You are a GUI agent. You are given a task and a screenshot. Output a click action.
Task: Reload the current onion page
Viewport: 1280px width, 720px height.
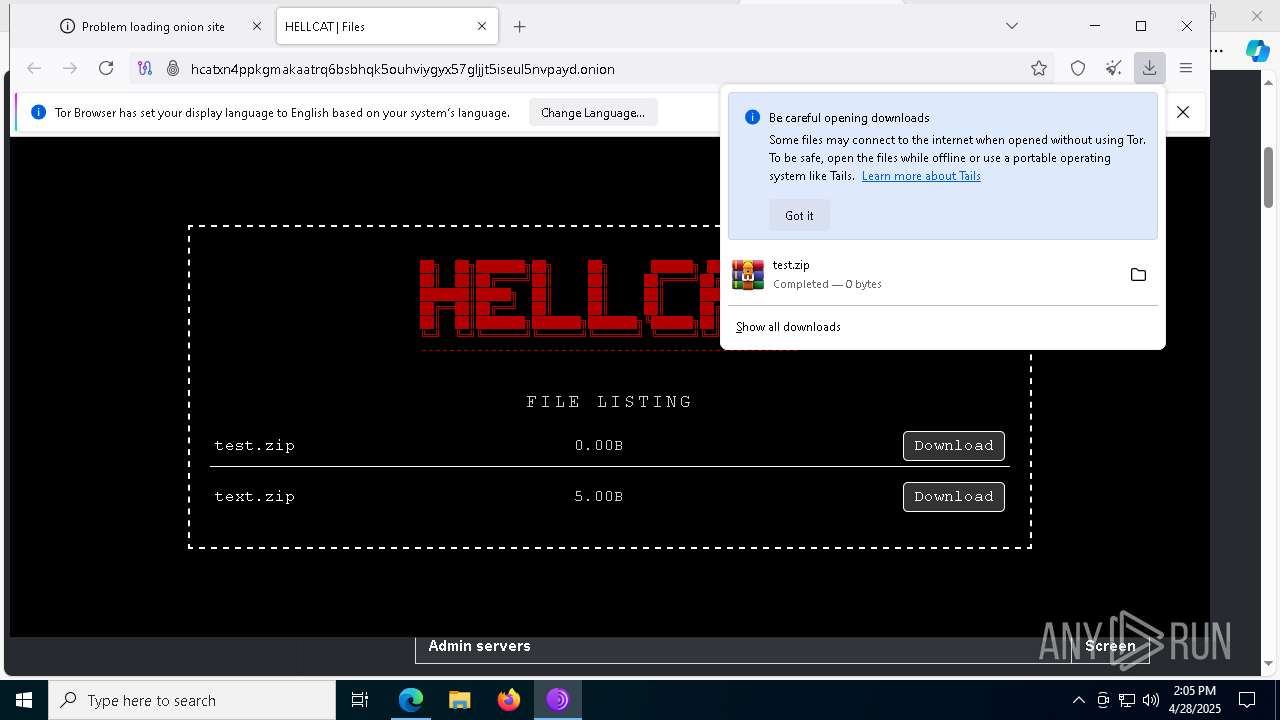(x=106, y=68)
